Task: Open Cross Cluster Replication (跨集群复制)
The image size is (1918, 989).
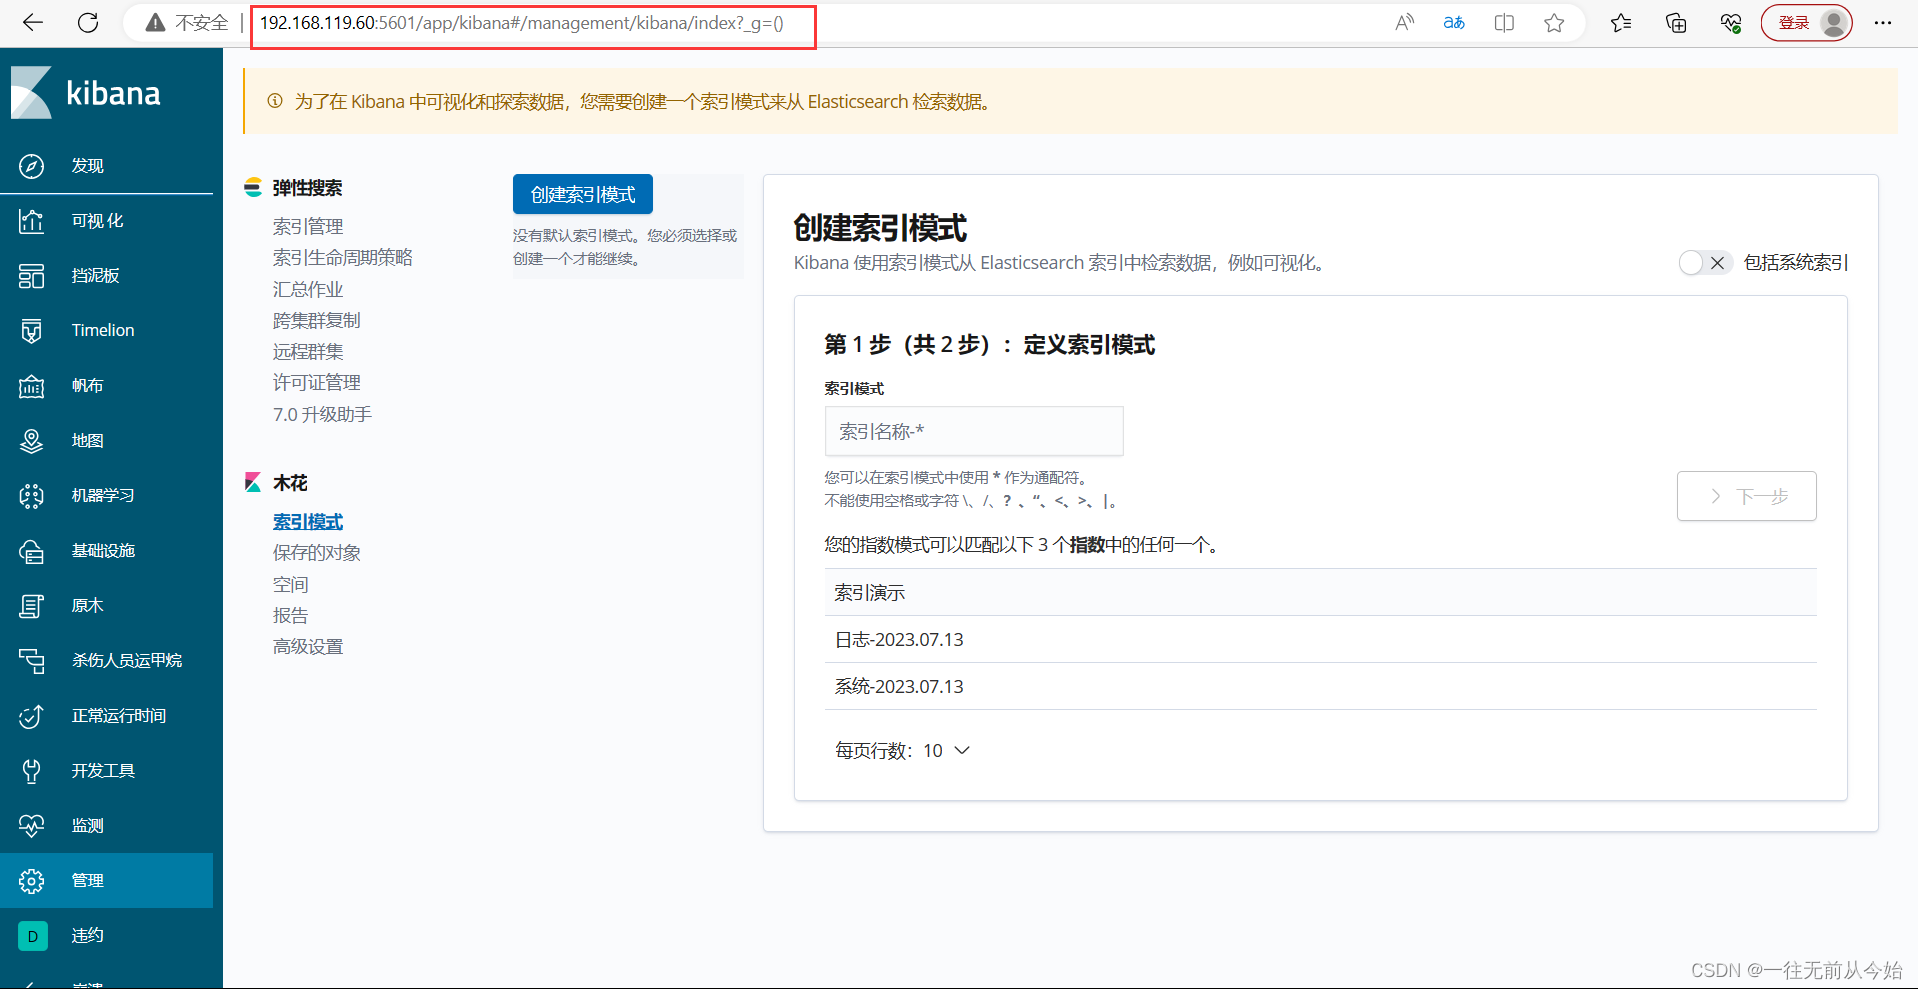Action: tap(317, 321)
